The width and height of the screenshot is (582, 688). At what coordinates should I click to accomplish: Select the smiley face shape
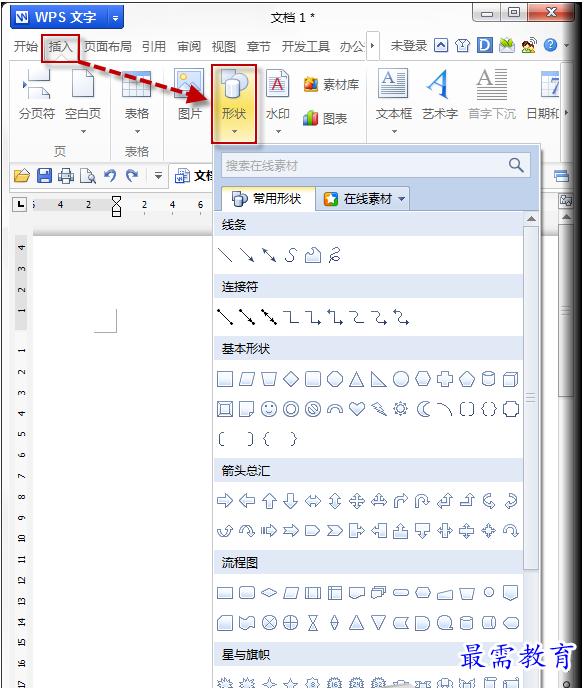click(x=269, y=409)
